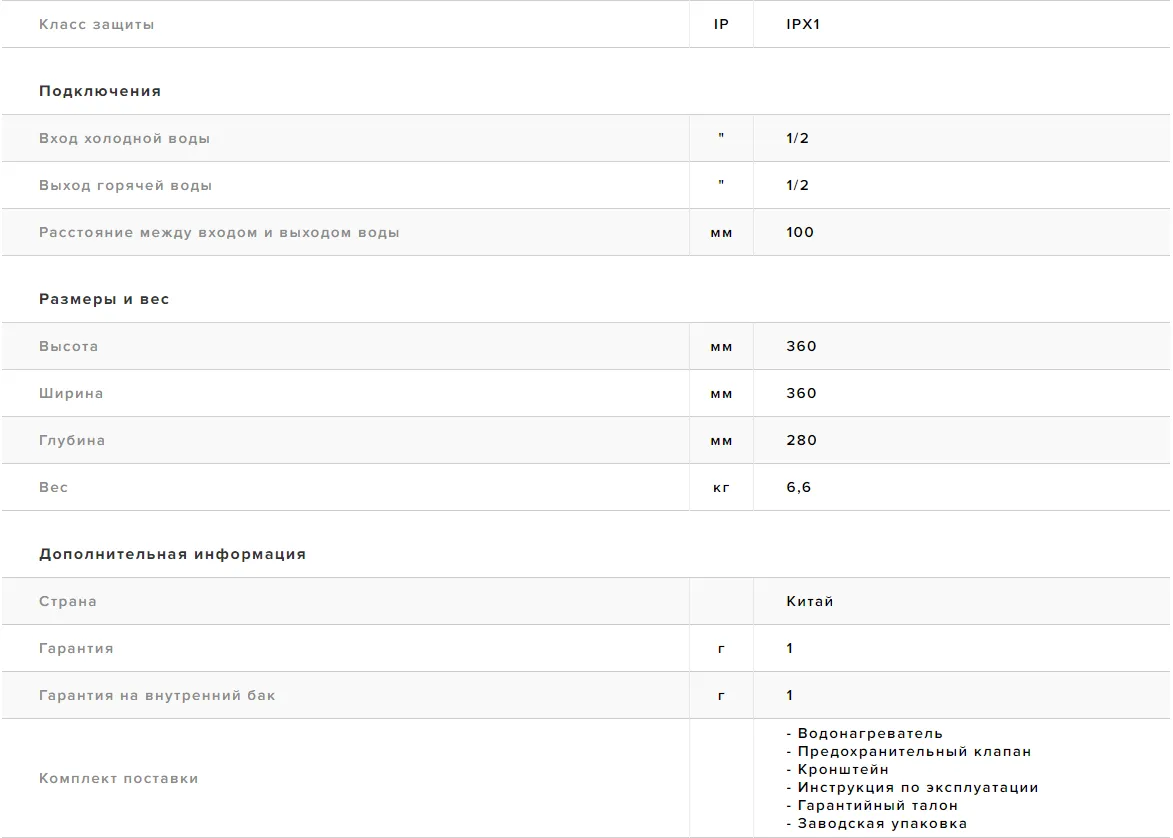Click the "Класс защиты" row label
The height and width of the screenshot is (838, 1173).
coord(97,24)
